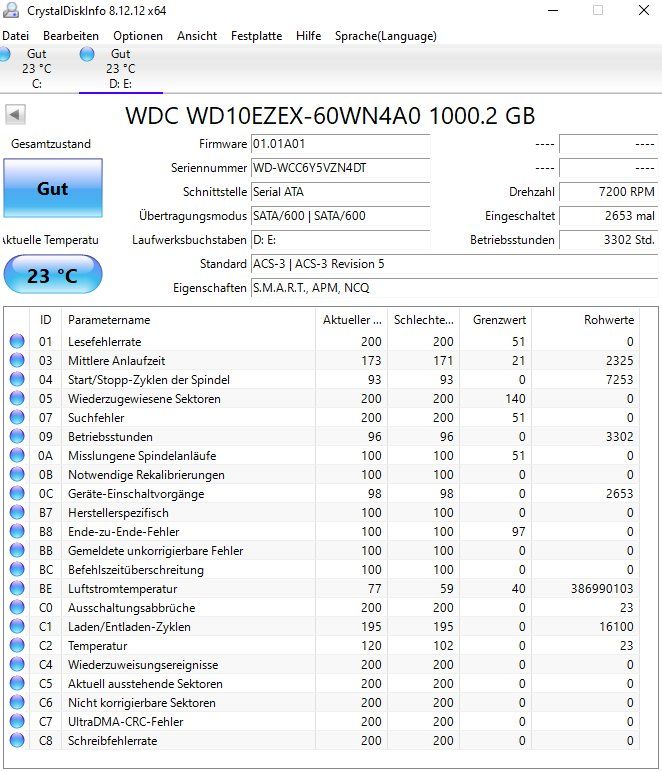Click Grenzwert 97 of Ende-zu-Ende-Fehler
This screenshot has height=772, width=662.
(x=518, y=531)
